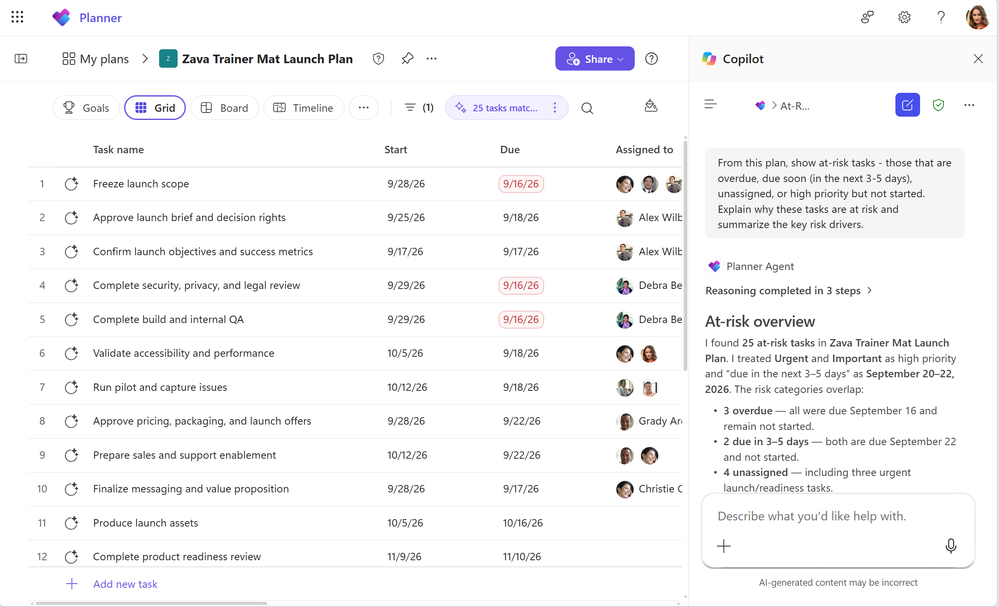Select the Grid view tab
The width and height of the screenshot is (999, 607).
155,108
